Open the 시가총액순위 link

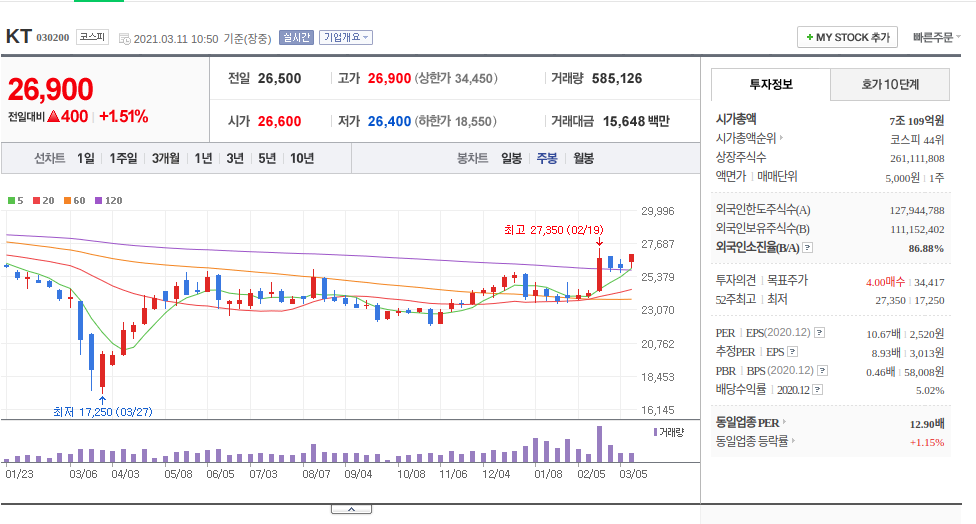click(x=749, y=138)
